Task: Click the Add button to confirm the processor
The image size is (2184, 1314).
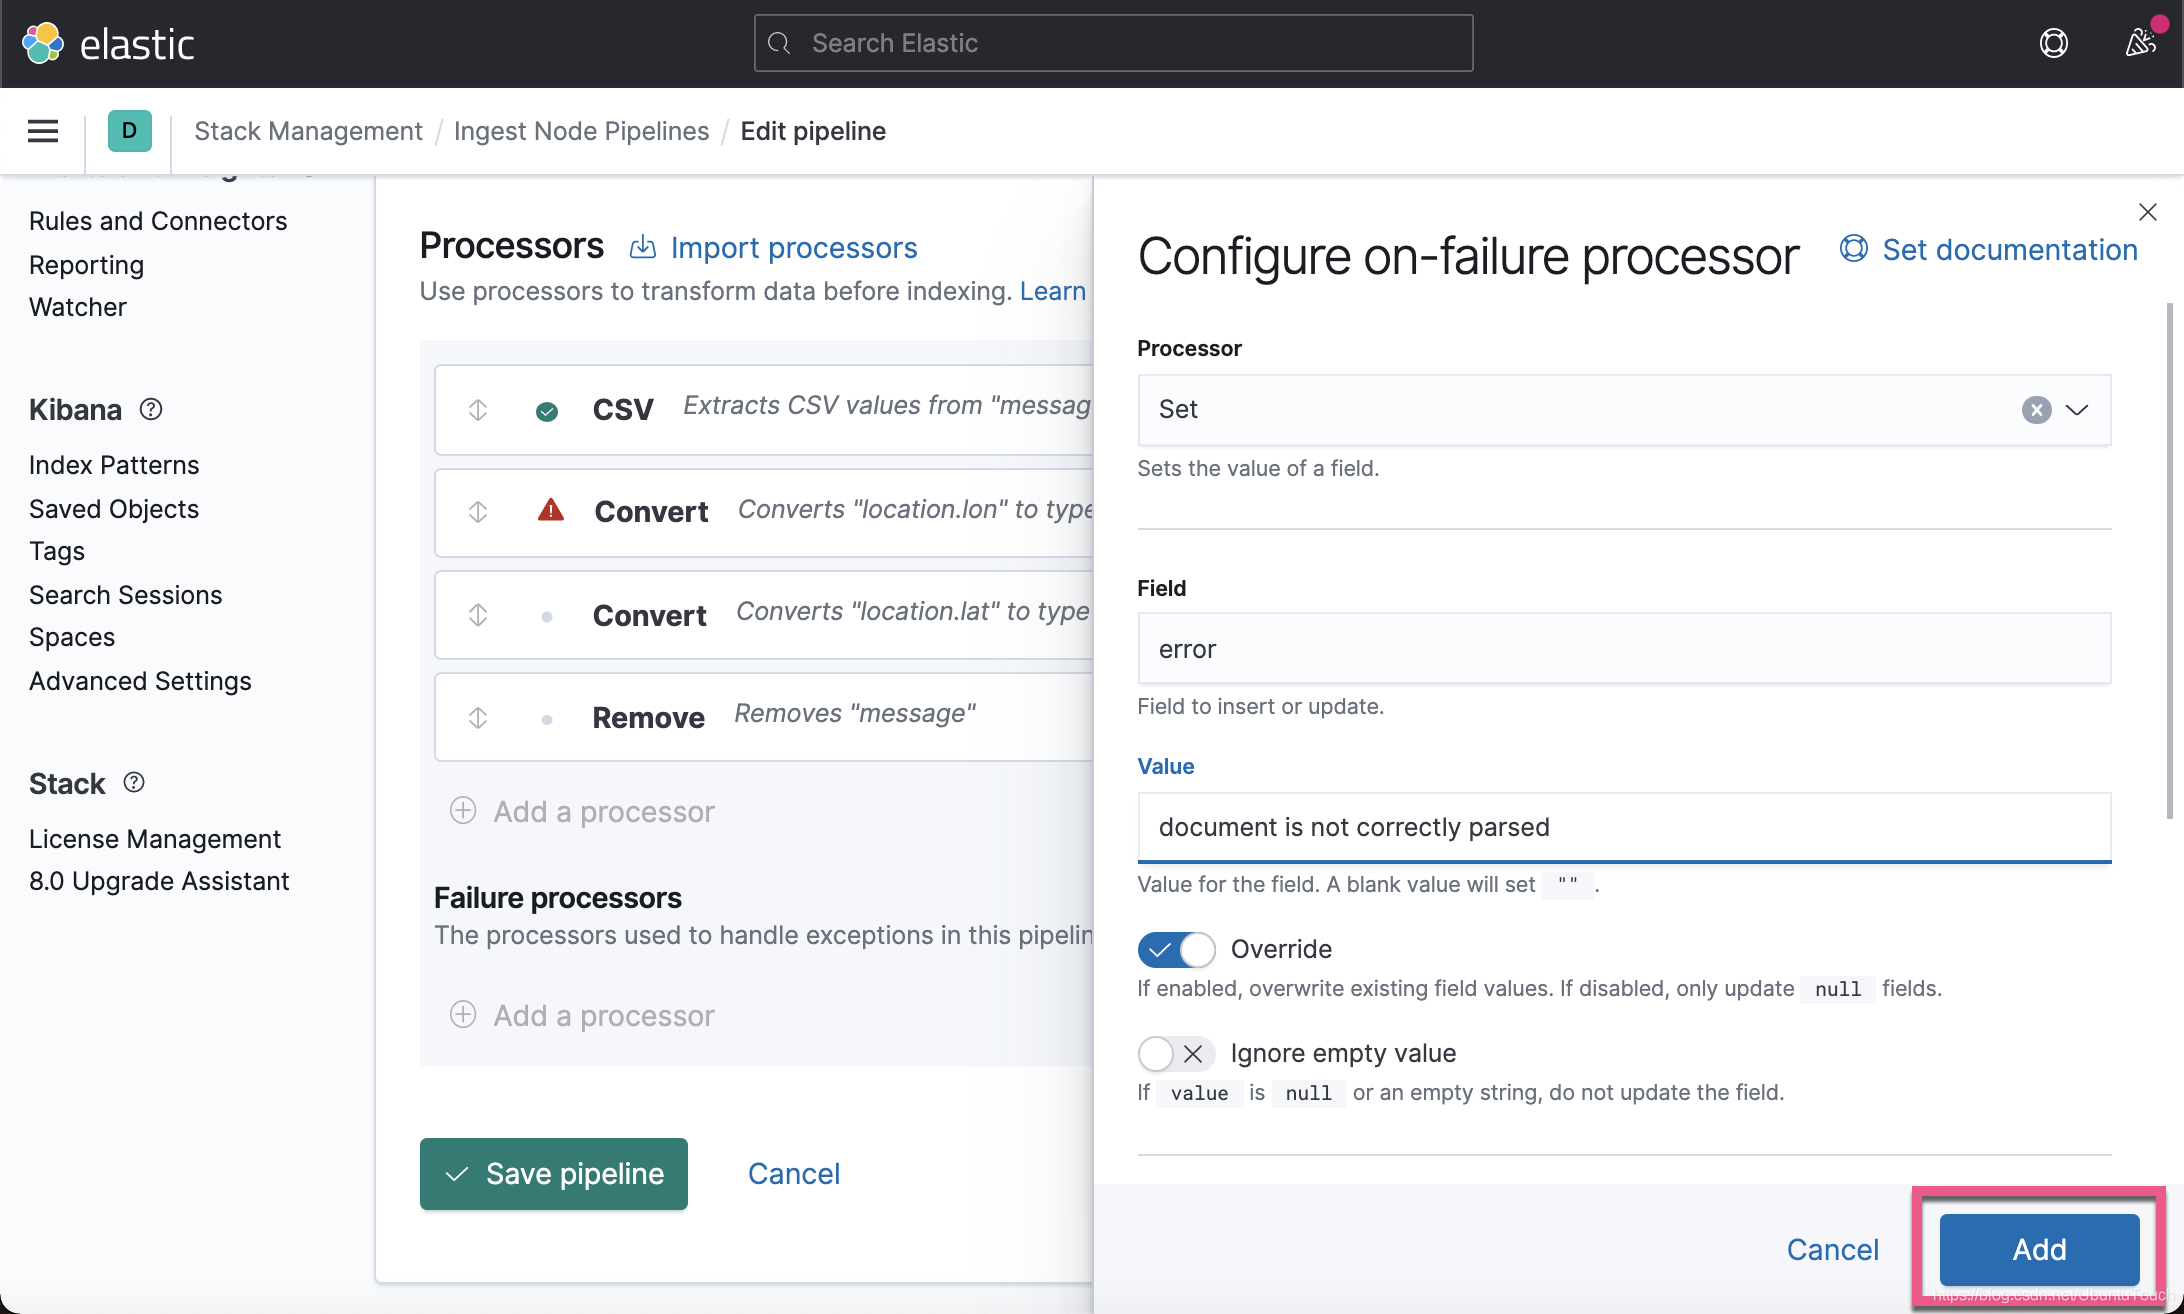Action: click(2038, 1249)
